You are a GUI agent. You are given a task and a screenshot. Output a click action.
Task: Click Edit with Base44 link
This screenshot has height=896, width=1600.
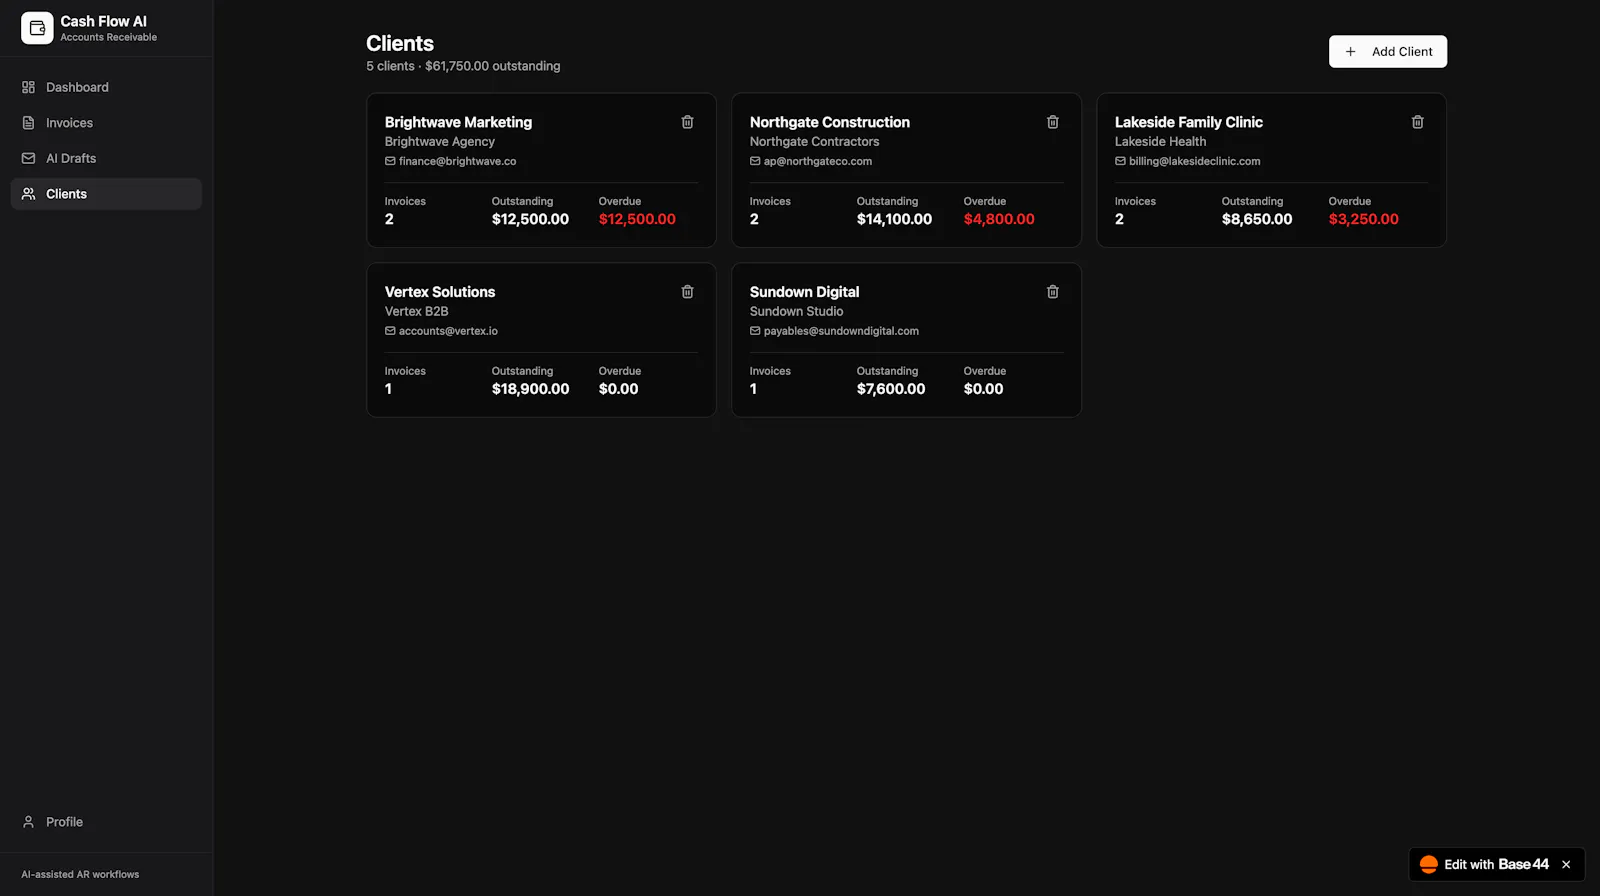(1496, 865)
